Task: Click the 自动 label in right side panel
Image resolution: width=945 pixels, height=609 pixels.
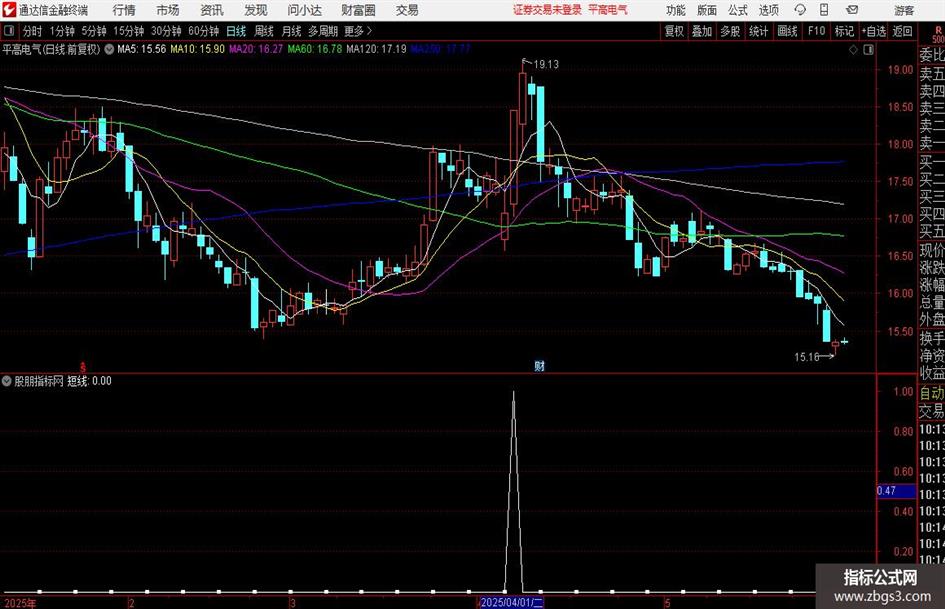Action: (932, 393)
